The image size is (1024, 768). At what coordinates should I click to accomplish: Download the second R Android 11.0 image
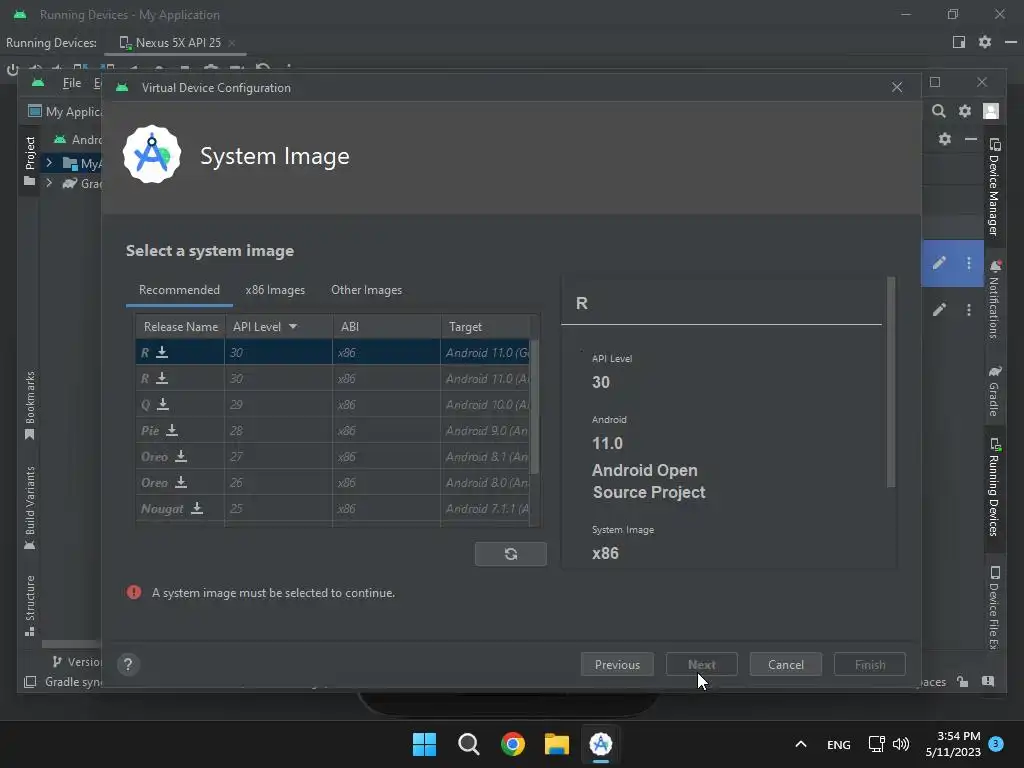[162, 378]
